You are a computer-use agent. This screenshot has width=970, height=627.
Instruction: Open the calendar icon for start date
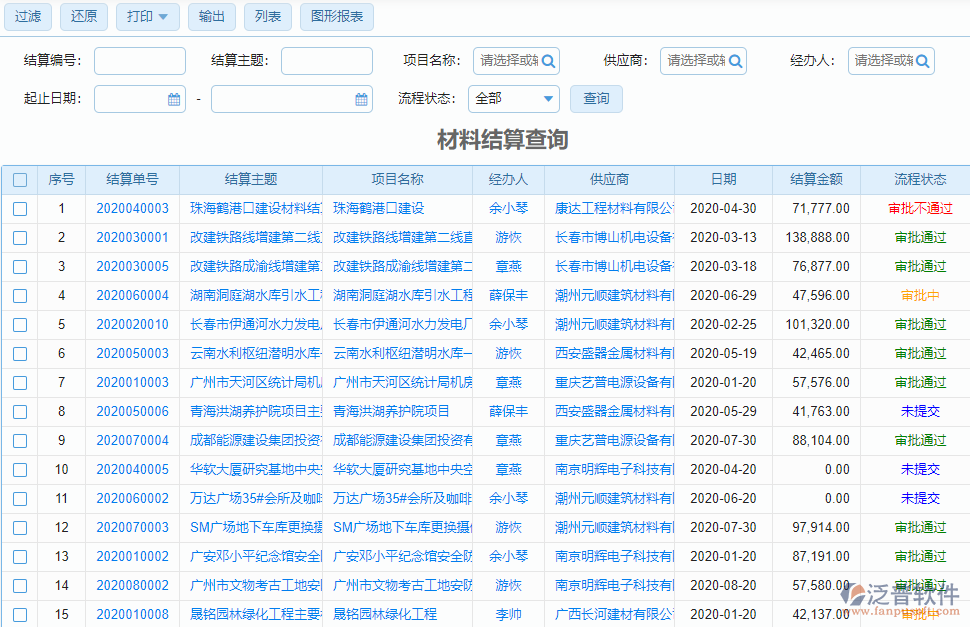coord(174,99)
